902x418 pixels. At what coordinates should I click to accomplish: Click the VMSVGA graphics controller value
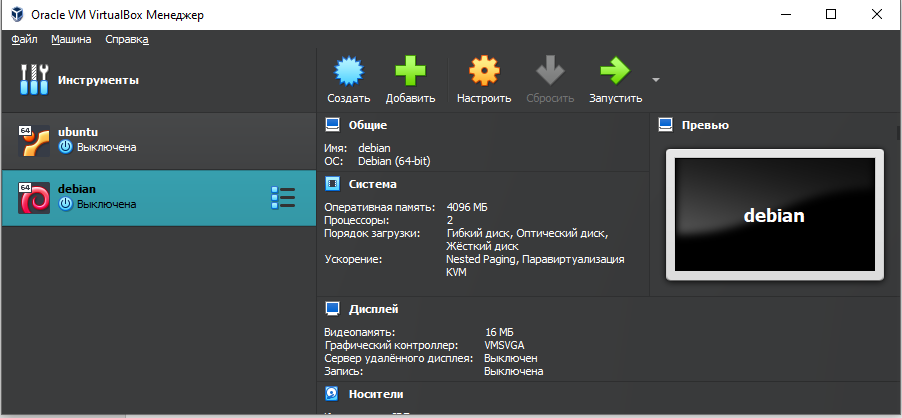pos(504,346)
